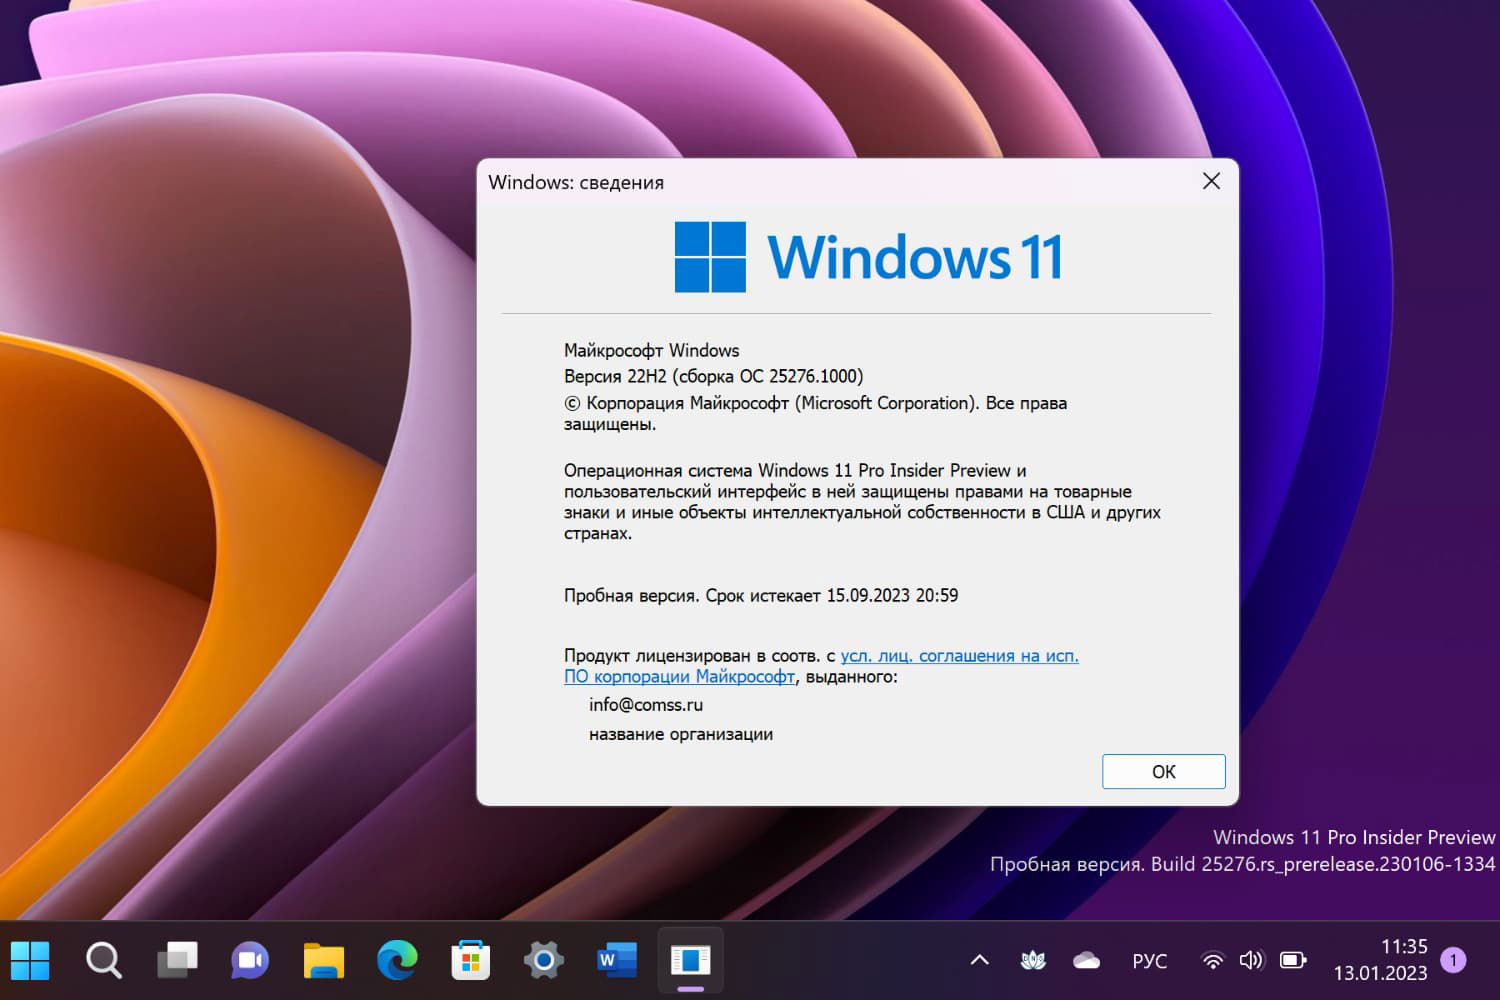Click the Windows 11 logo in the dialog
The image size is (1500, 1000).
[x=711, y=257]
